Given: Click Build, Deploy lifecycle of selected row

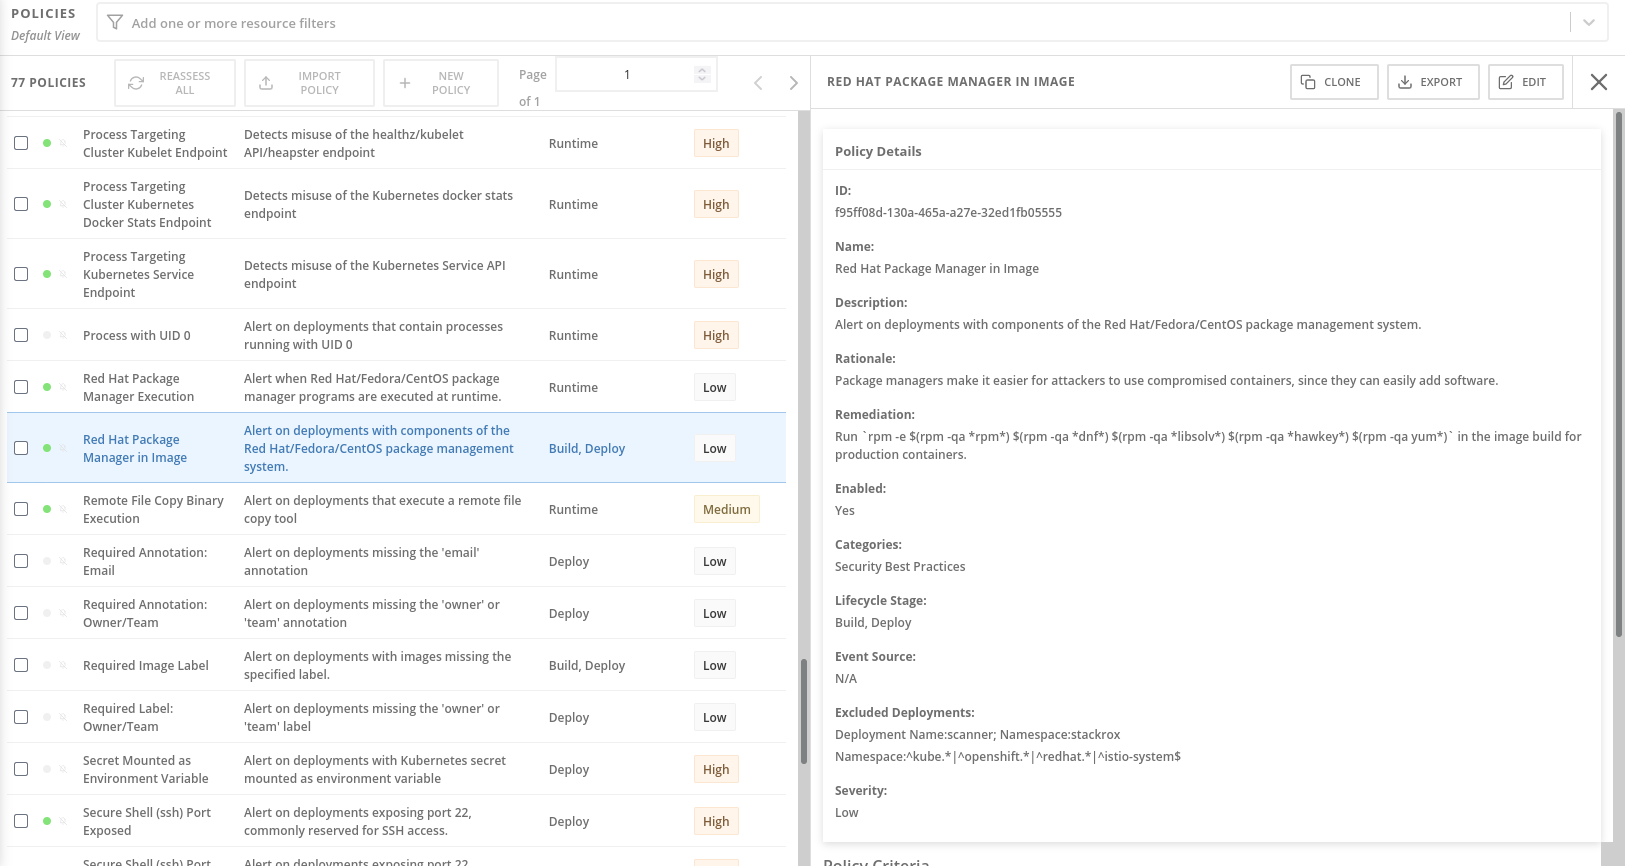Looking at the screenshot, I should click(587, 448).
